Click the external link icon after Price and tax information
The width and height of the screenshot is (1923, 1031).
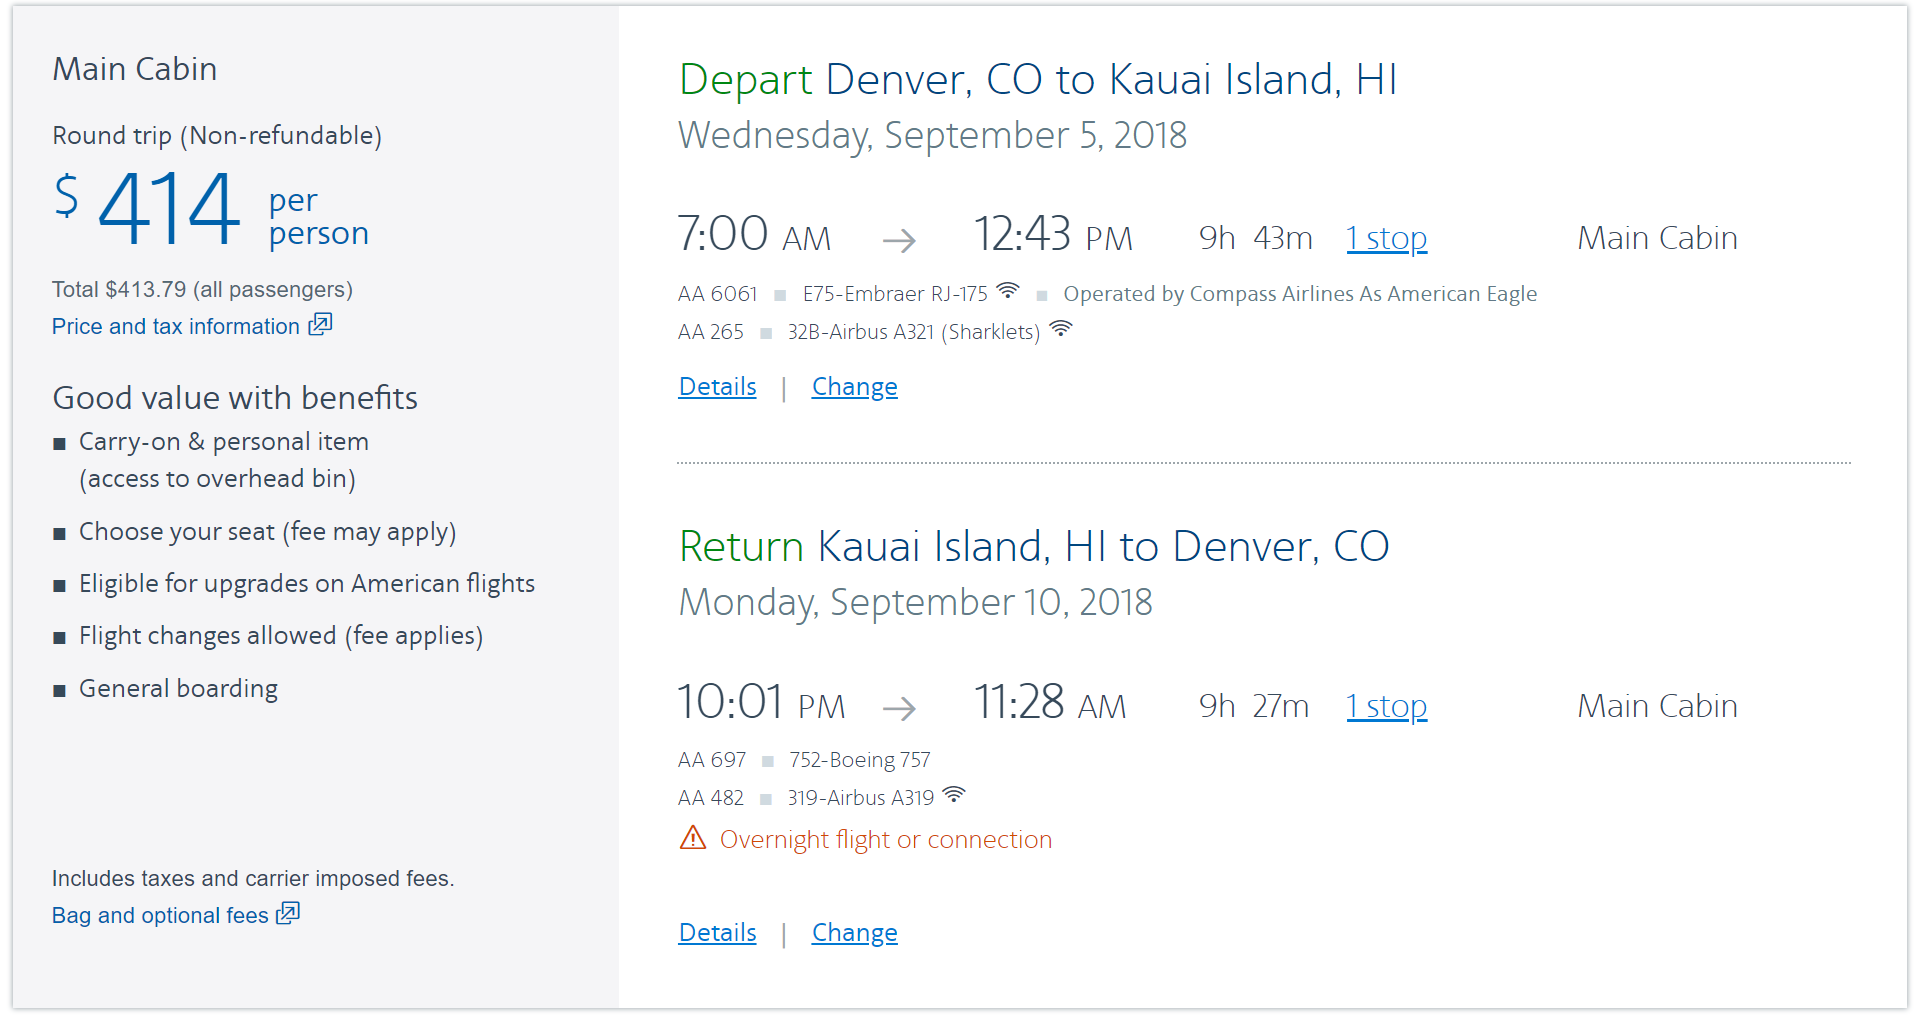(320, 325)
